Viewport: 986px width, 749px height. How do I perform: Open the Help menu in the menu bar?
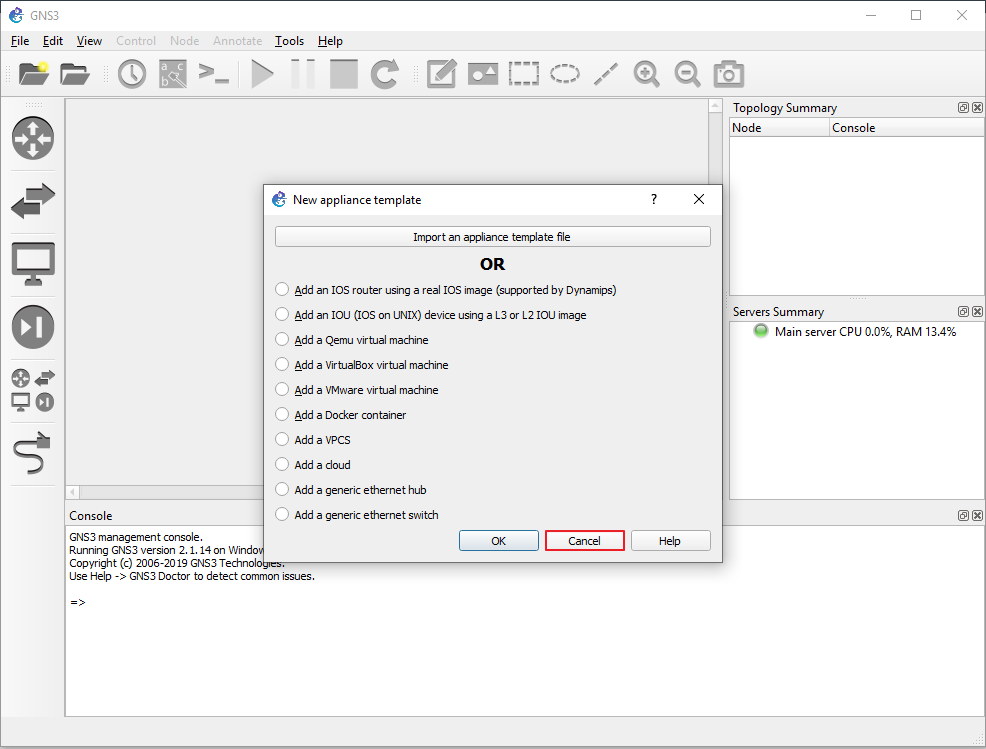click(330, 41)
